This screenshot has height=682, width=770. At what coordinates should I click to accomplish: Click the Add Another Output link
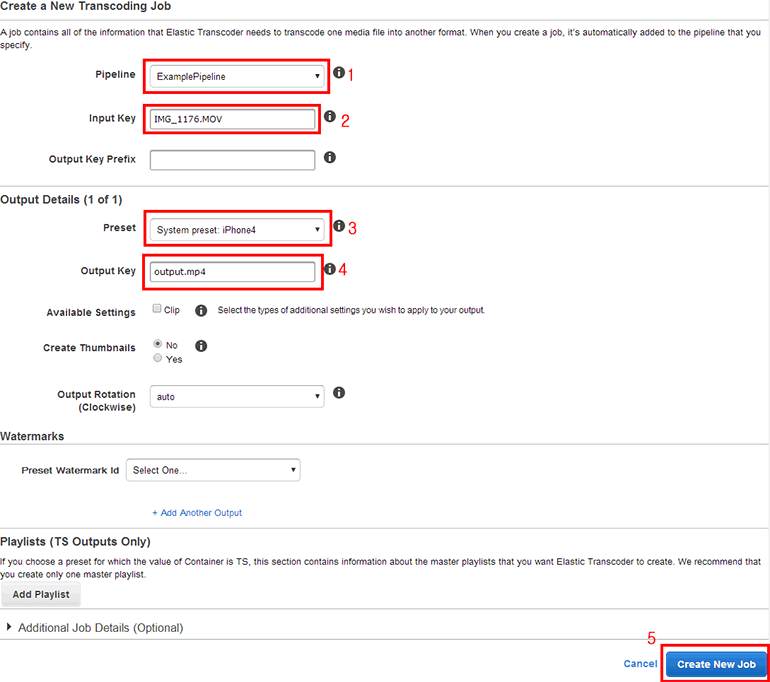pos(197,513)
